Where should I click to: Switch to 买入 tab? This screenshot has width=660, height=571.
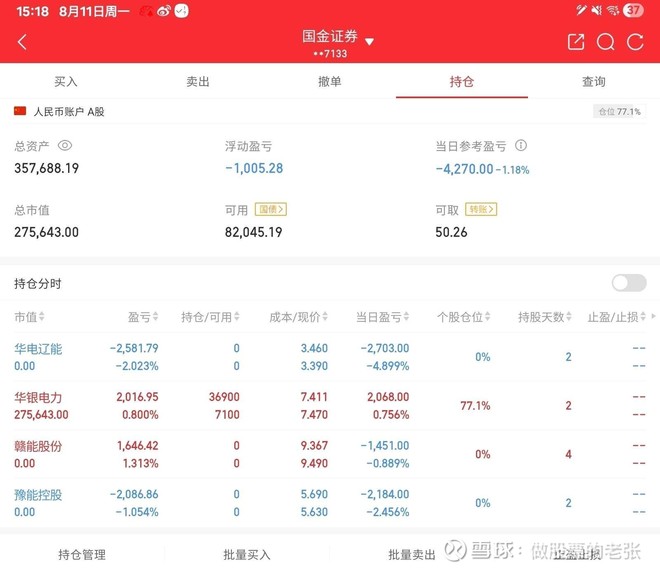coord(66,82)
